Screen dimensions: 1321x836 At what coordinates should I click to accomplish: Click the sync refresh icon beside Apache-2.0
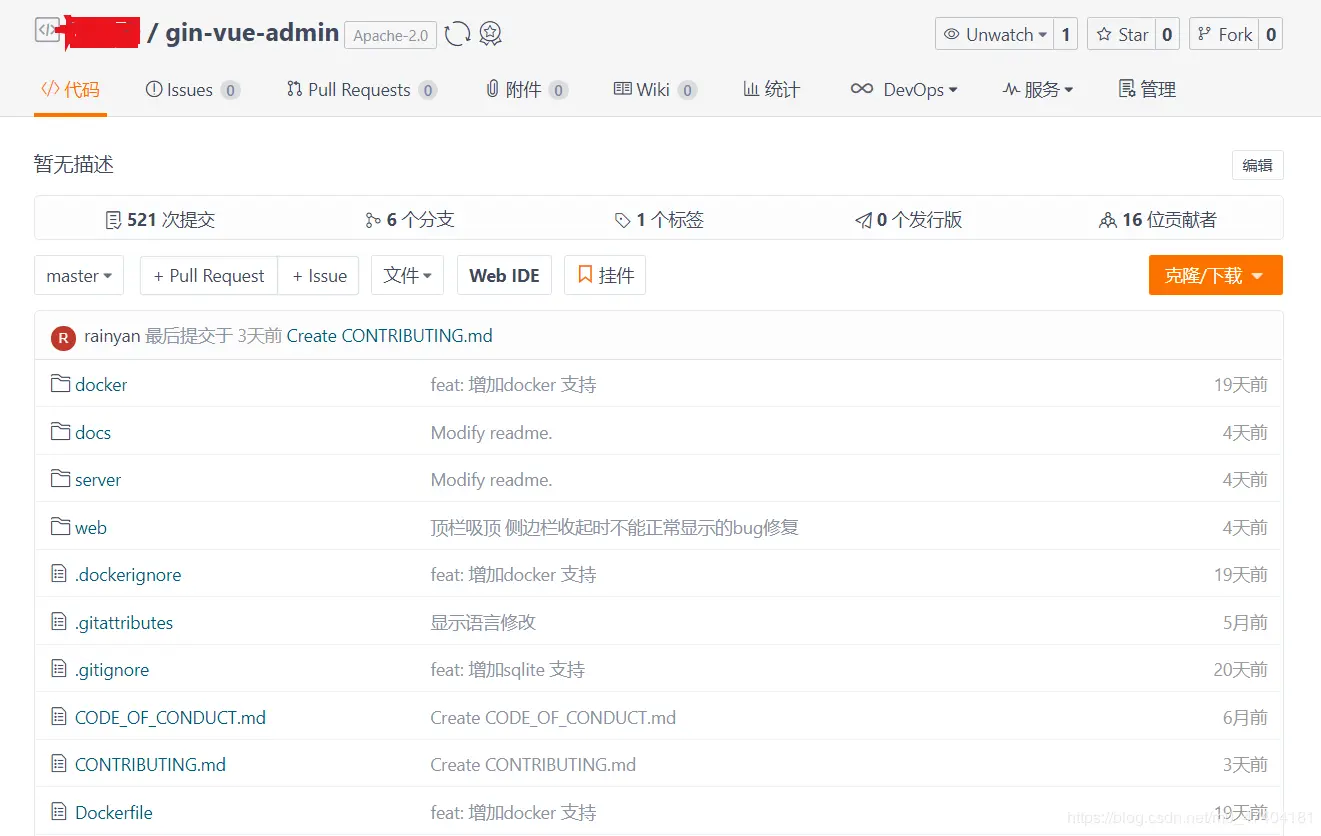(458, 34)
